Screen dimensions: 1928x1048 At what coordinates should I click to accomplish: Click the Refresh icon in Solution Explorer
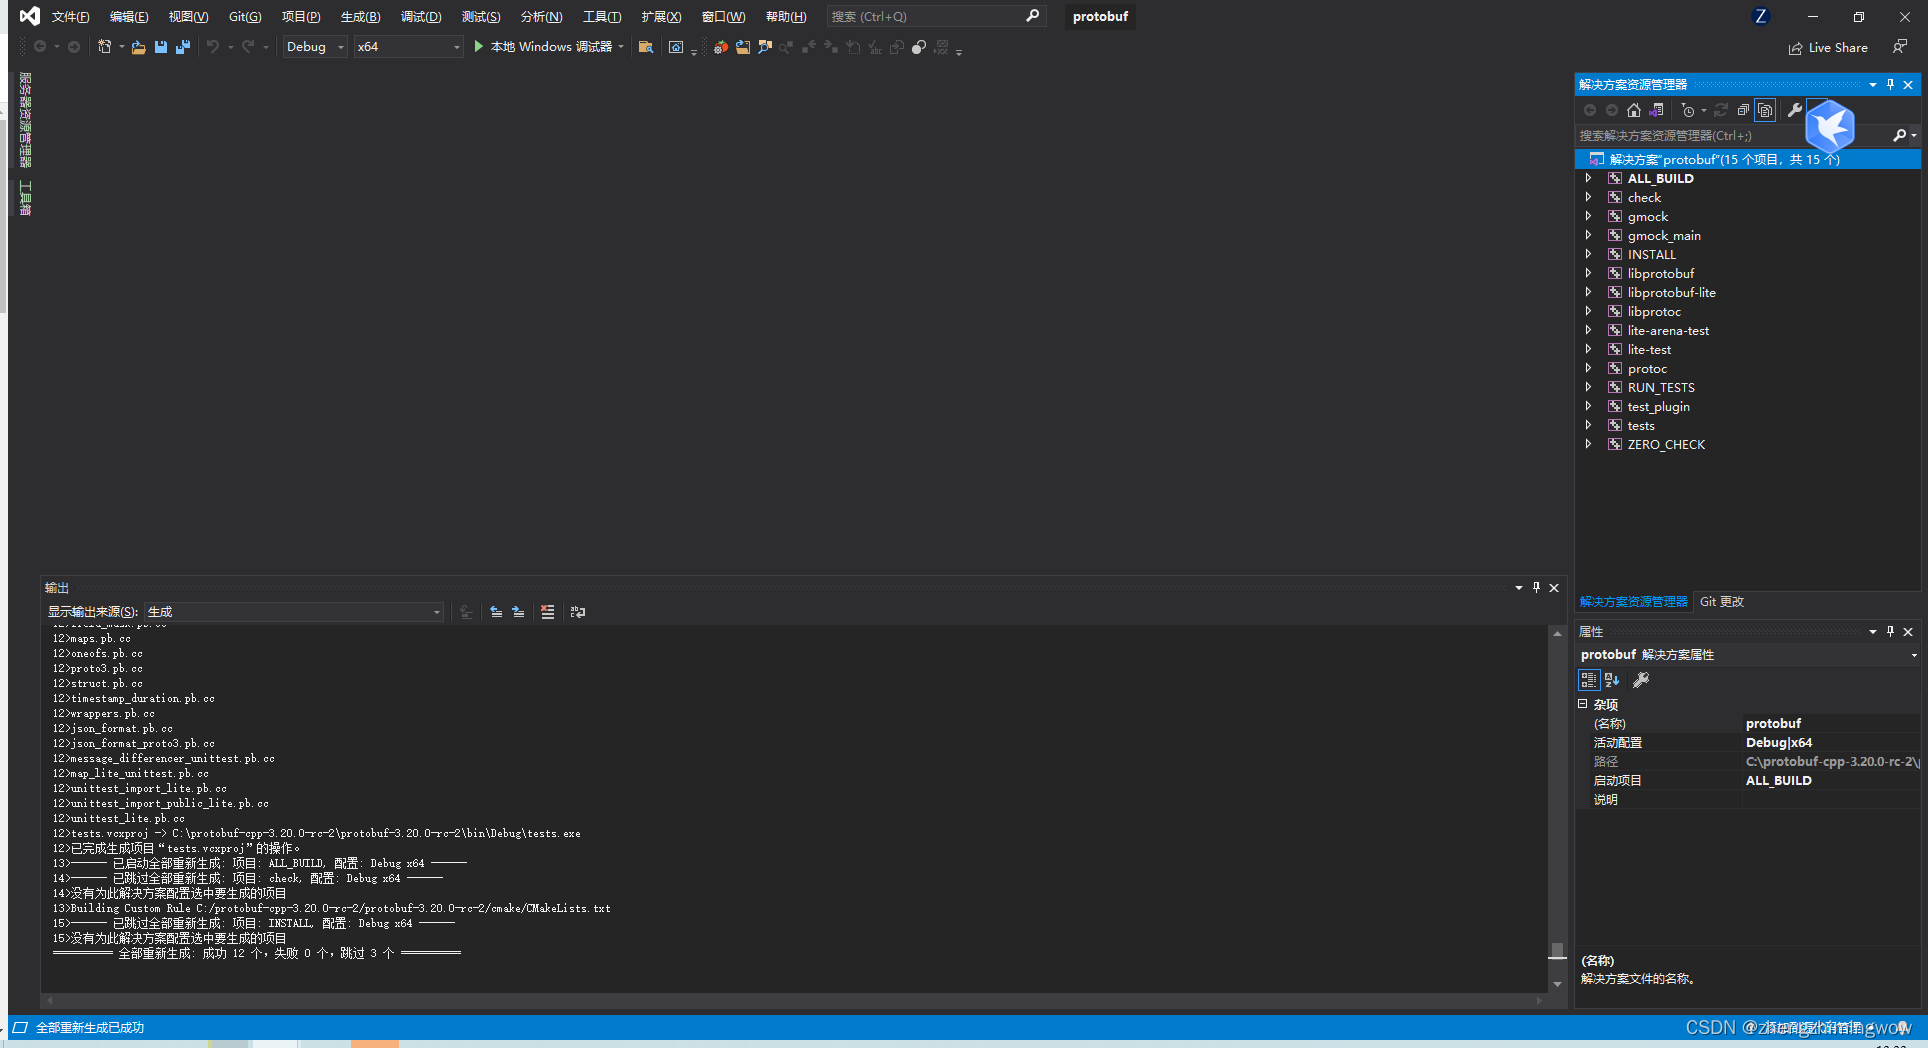(1721, 110)
